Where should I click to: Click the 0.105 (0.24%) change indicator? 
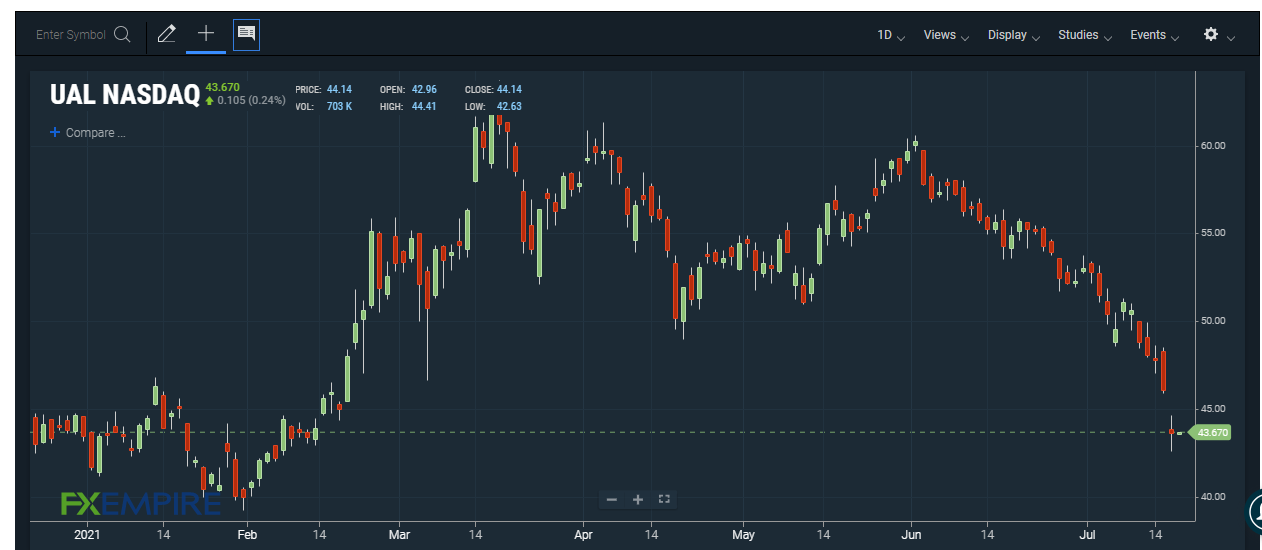(245, 100)
